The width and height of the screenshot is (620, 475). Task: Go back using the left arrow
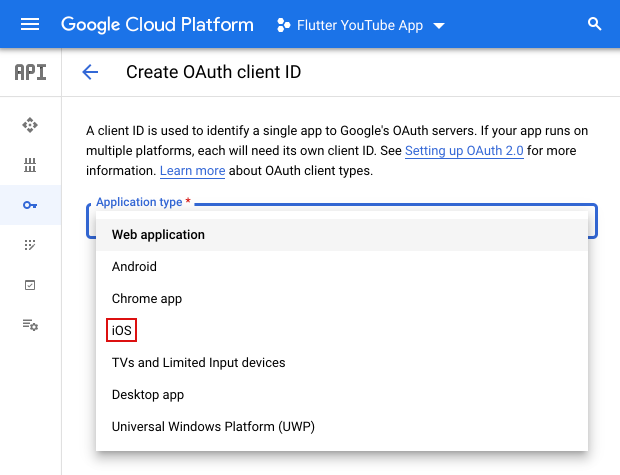pyautogui.click(x=90, y=72)
